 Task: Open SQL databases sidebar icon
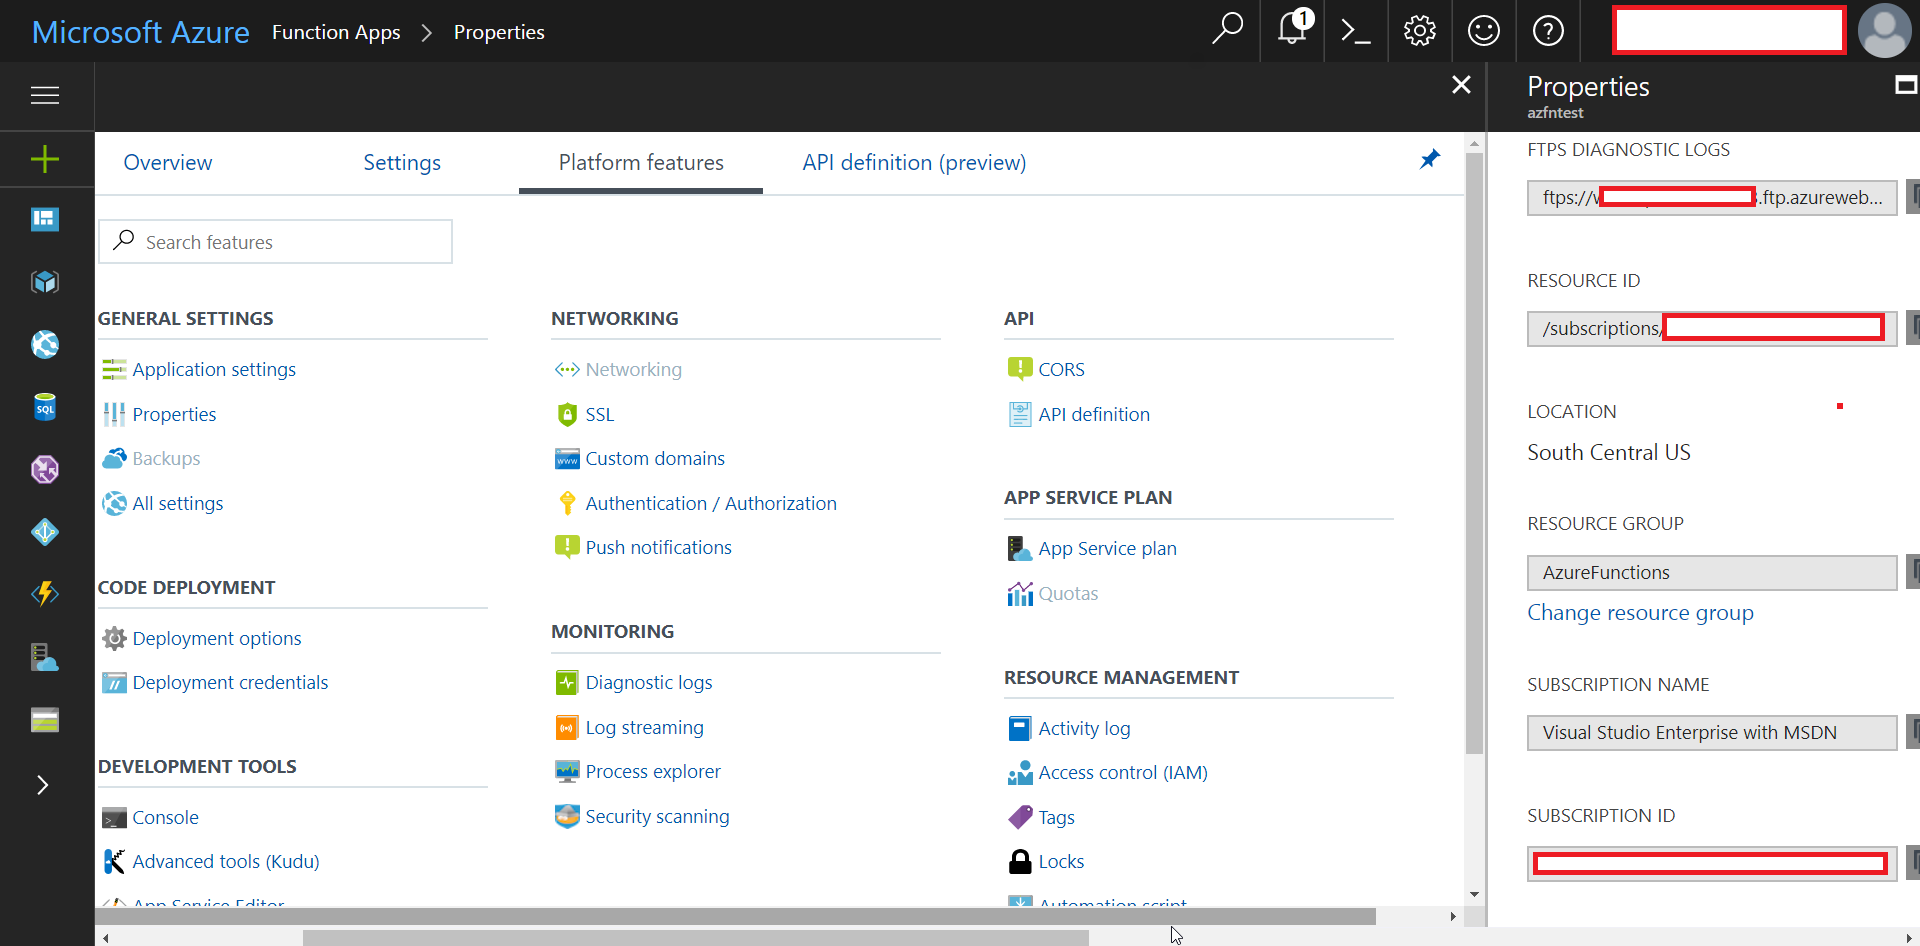[45, 407]
